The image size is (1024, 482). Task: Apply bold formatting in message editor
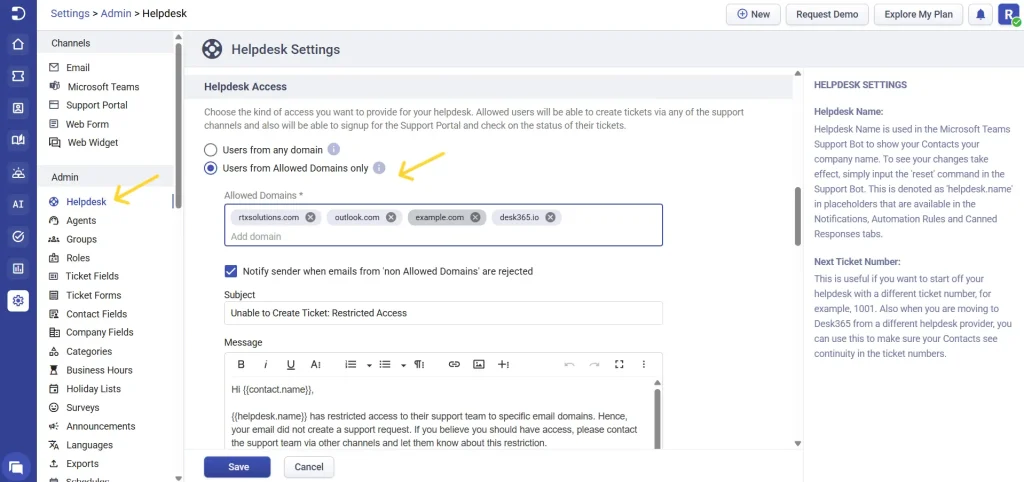point(241,364)
